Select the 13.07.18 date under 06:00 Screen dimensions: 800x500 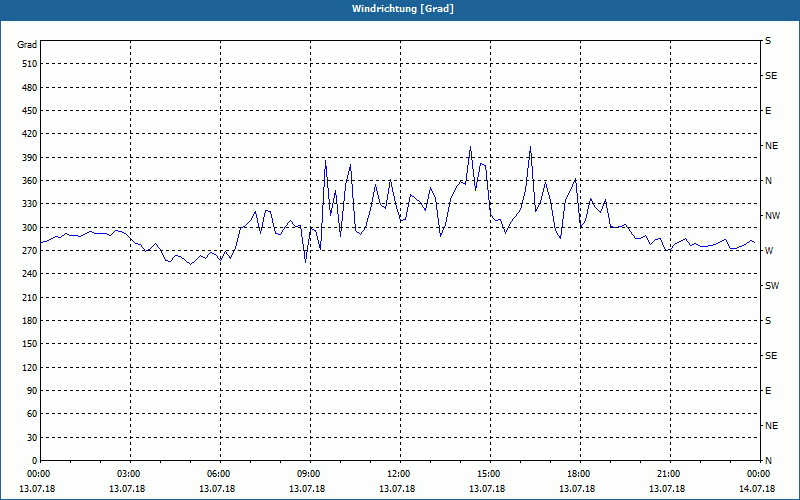click(217, 489)
